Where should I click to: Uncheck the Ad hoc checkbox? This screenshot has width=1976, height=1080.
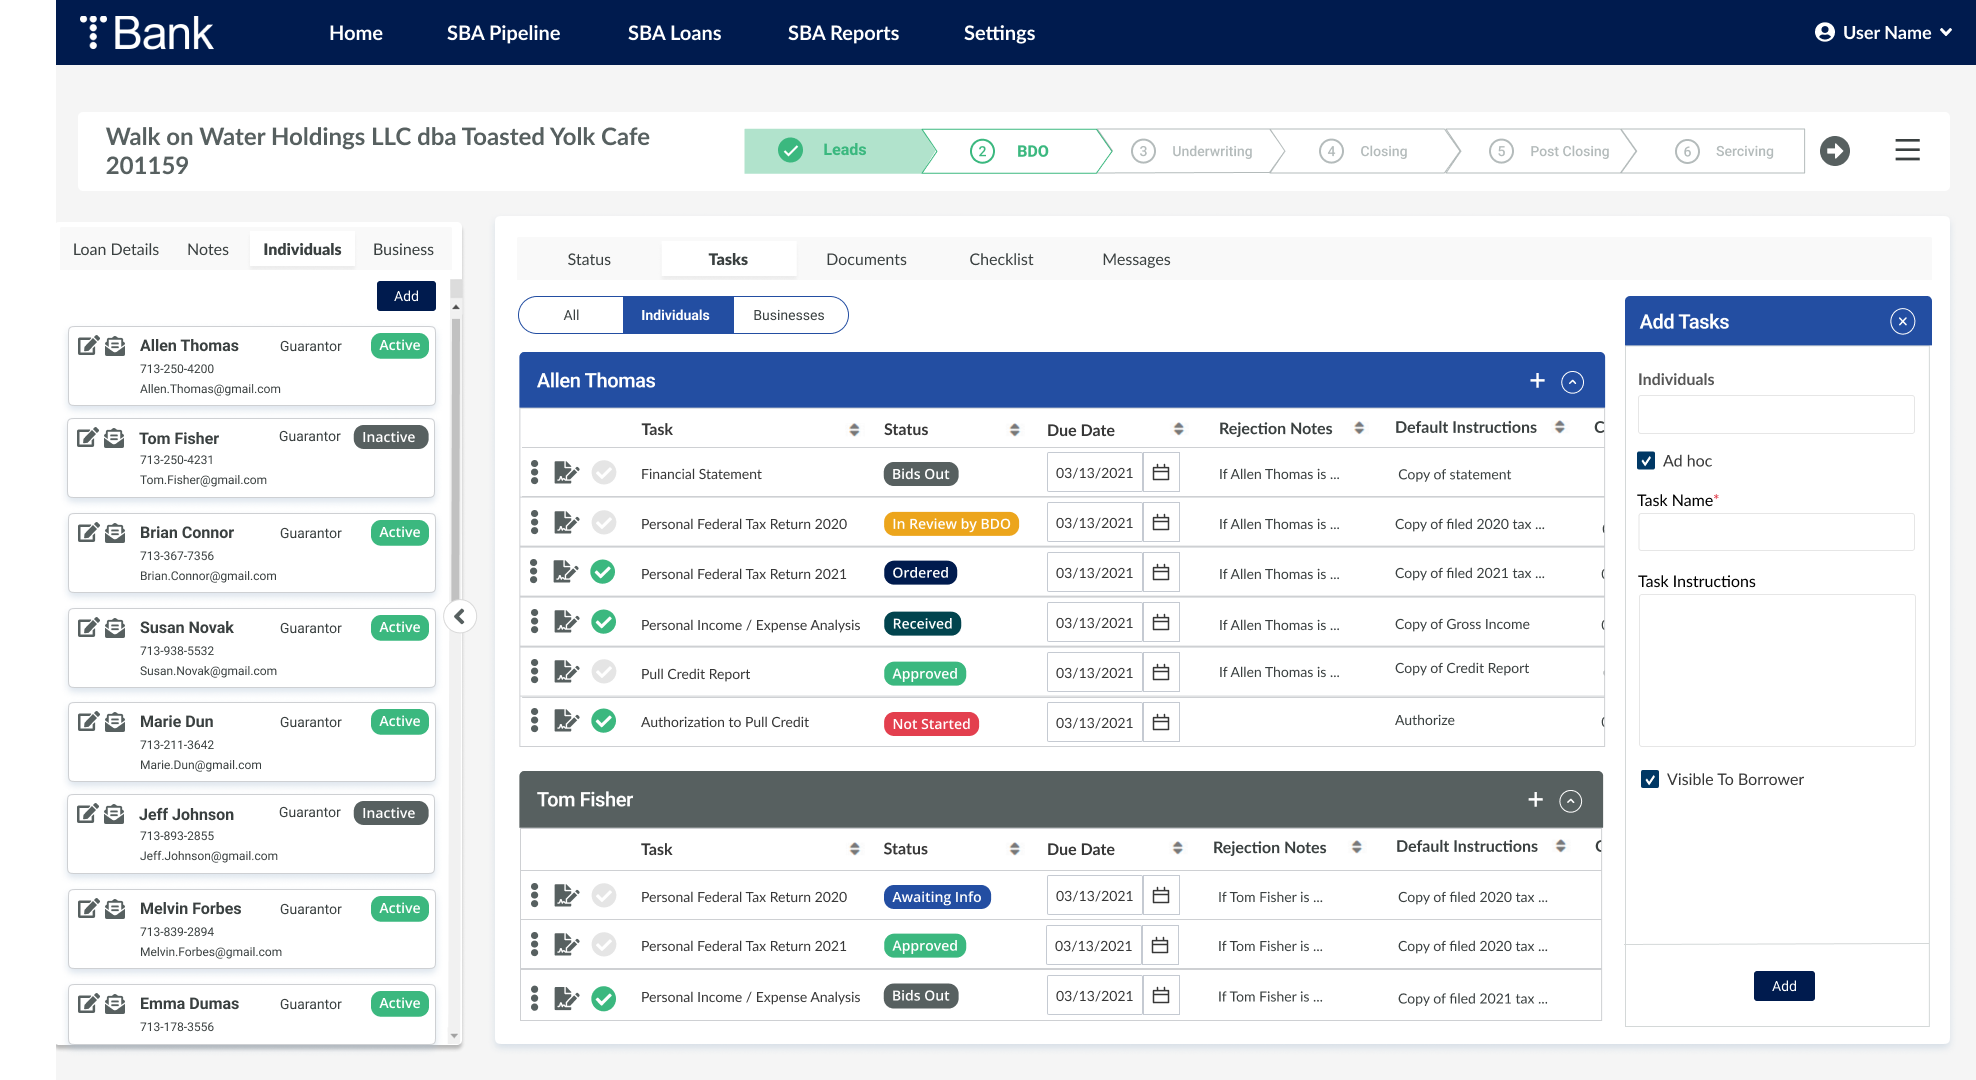click(x=1646, y=461)
